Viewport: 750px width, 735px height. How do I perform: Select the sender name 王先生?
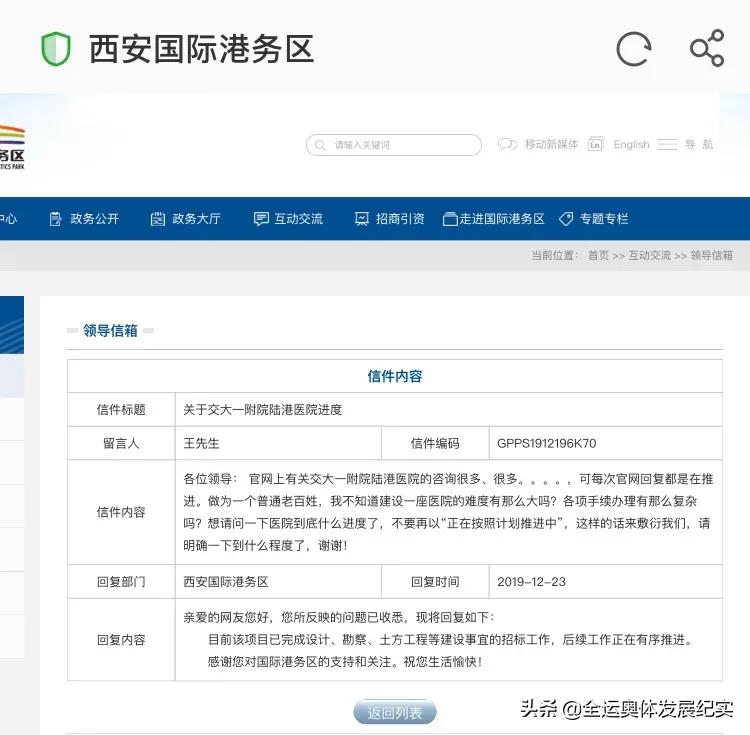coord(201,443)
